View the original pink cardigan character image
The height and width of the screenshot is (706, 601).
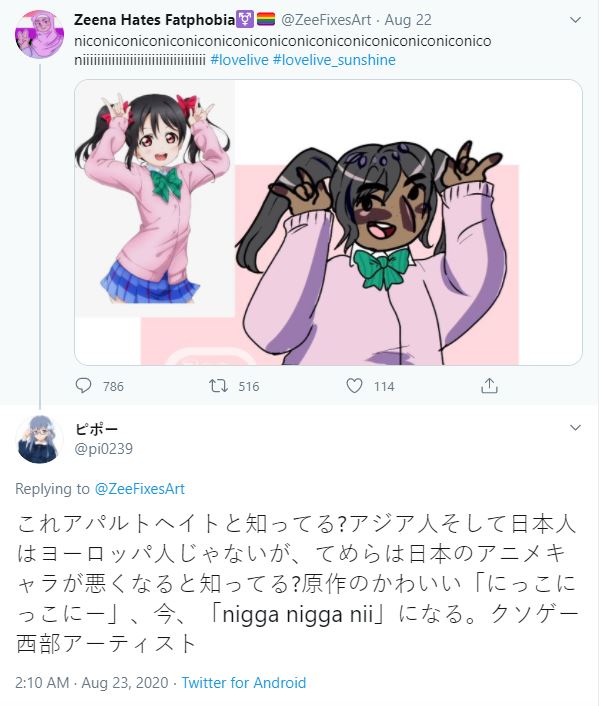(x=155, y=199)
